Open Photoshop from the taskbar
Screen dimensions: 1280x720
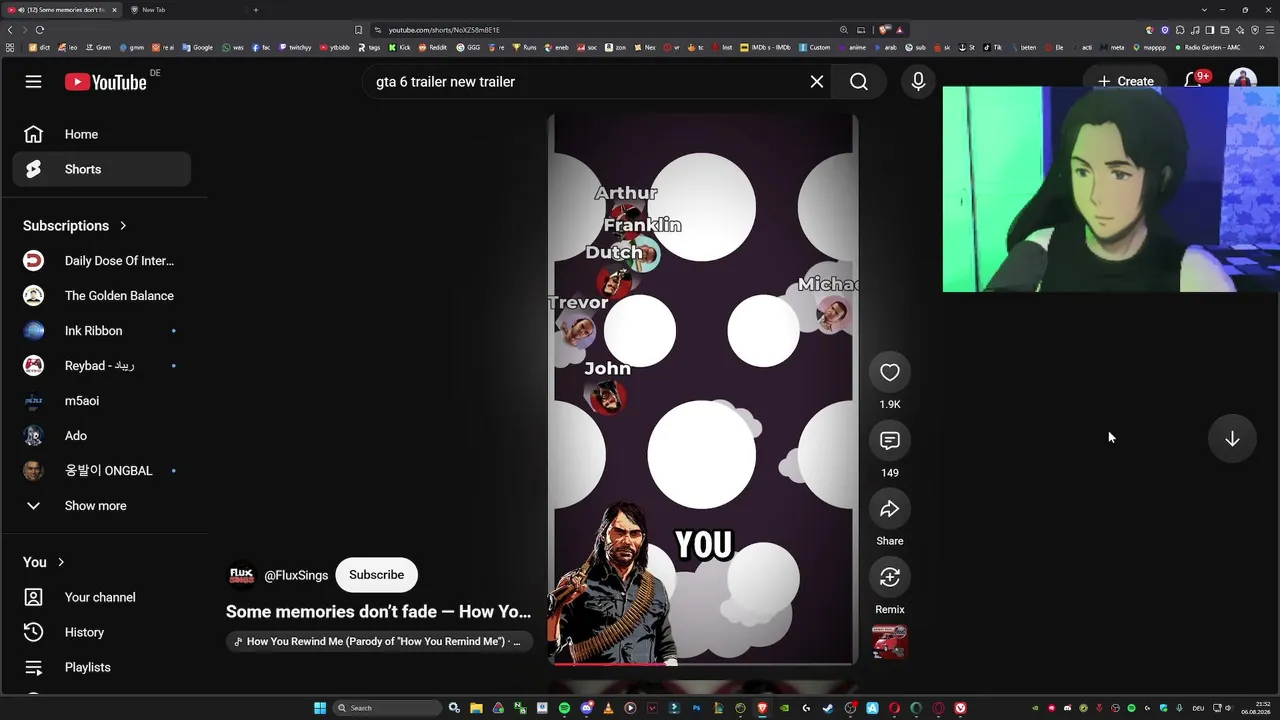coord(696,708)
